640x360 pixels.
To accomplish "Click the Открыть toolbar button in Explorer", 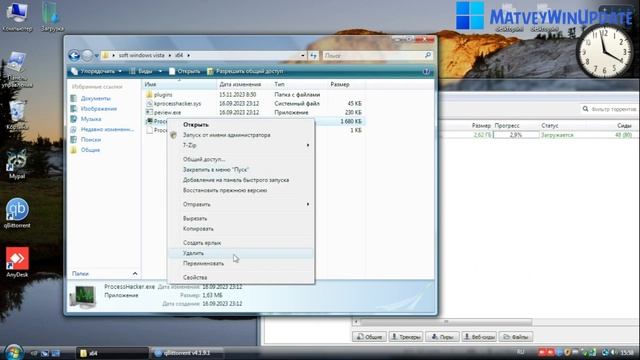I will 184,71.
